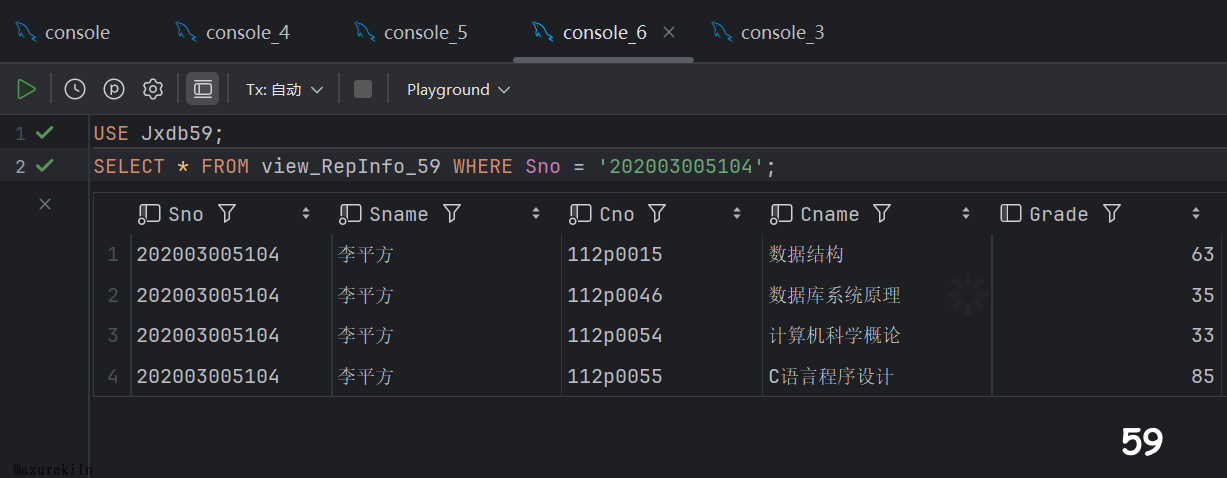
Task: Click the grey Stop execution square
Action: [363, 89]
